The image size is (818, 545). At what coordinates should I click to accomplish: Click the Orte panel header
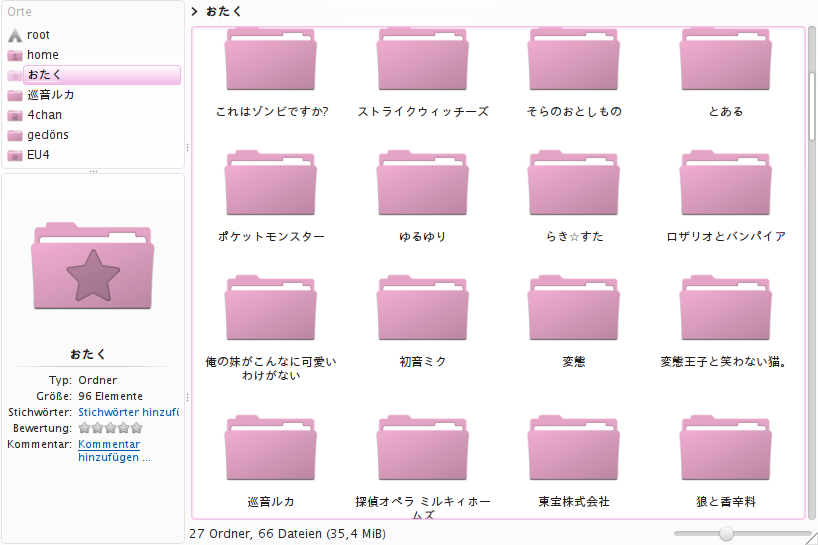click(19, 11)
